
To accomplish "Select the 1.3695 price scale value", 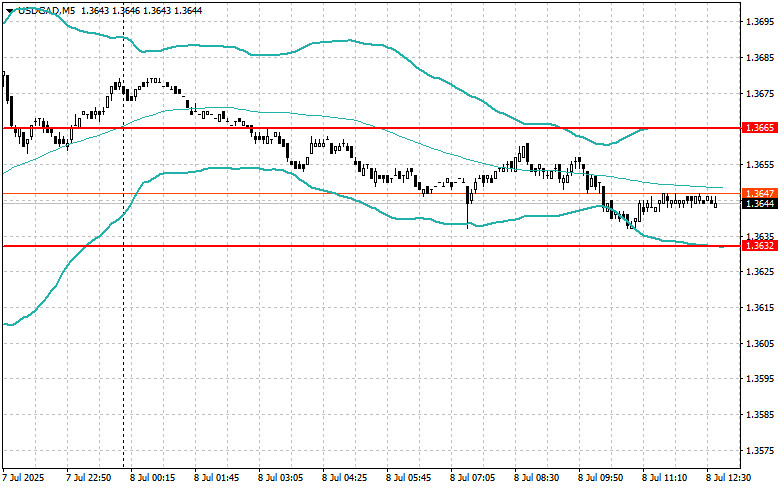I will coord(760,22).
